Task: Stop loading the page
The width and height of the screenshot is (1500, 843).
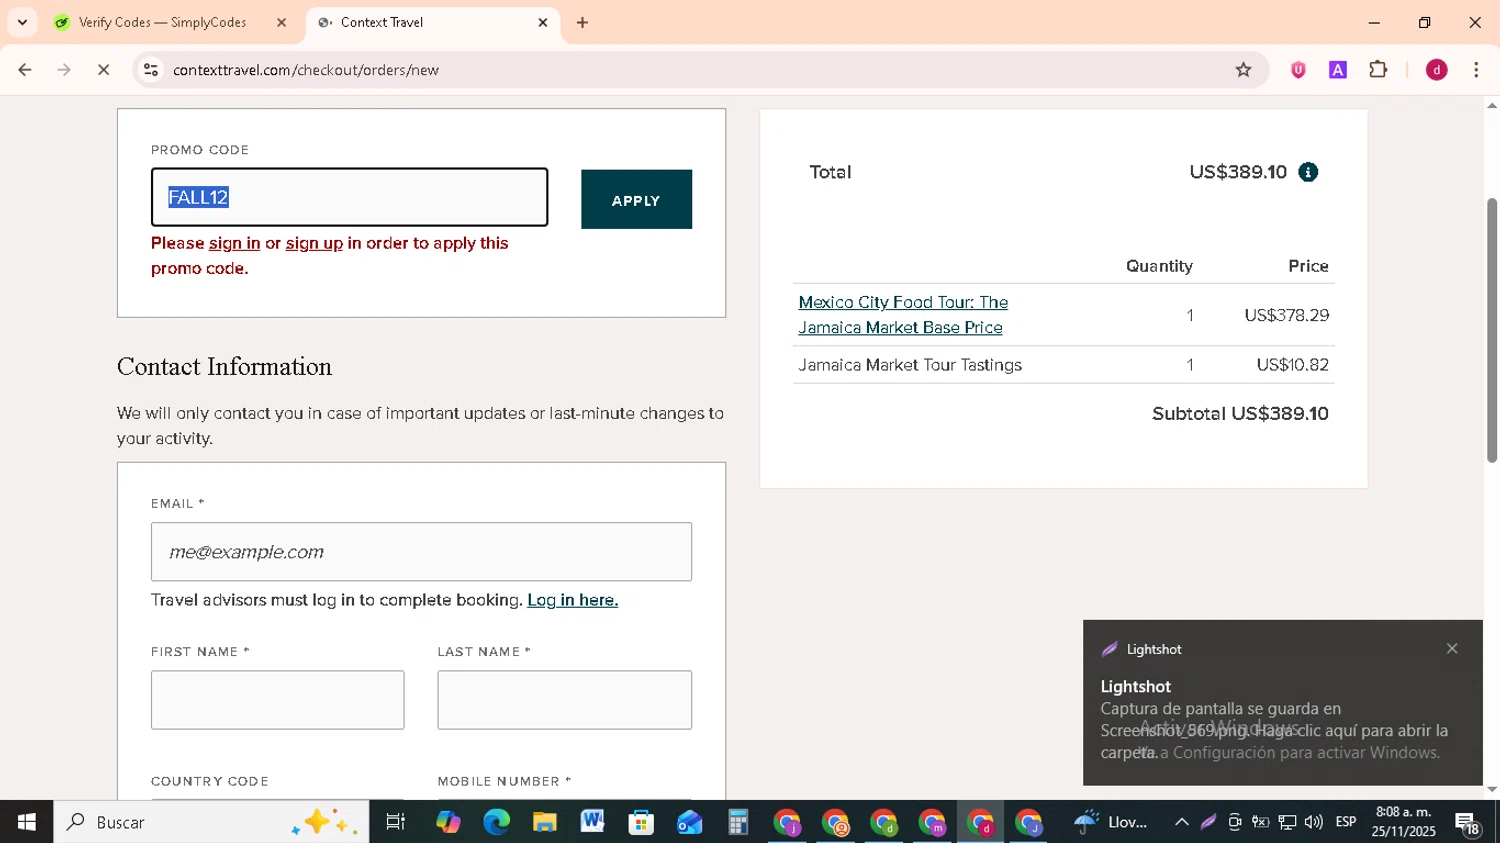Action: click(103, 70)
